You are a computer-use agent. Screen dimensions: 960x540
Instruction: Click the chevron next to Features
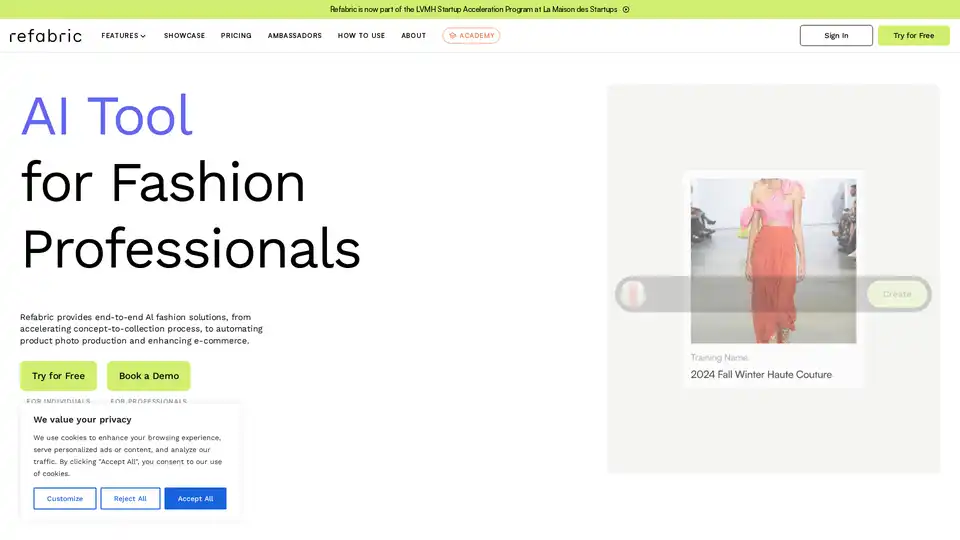(143, 36)
